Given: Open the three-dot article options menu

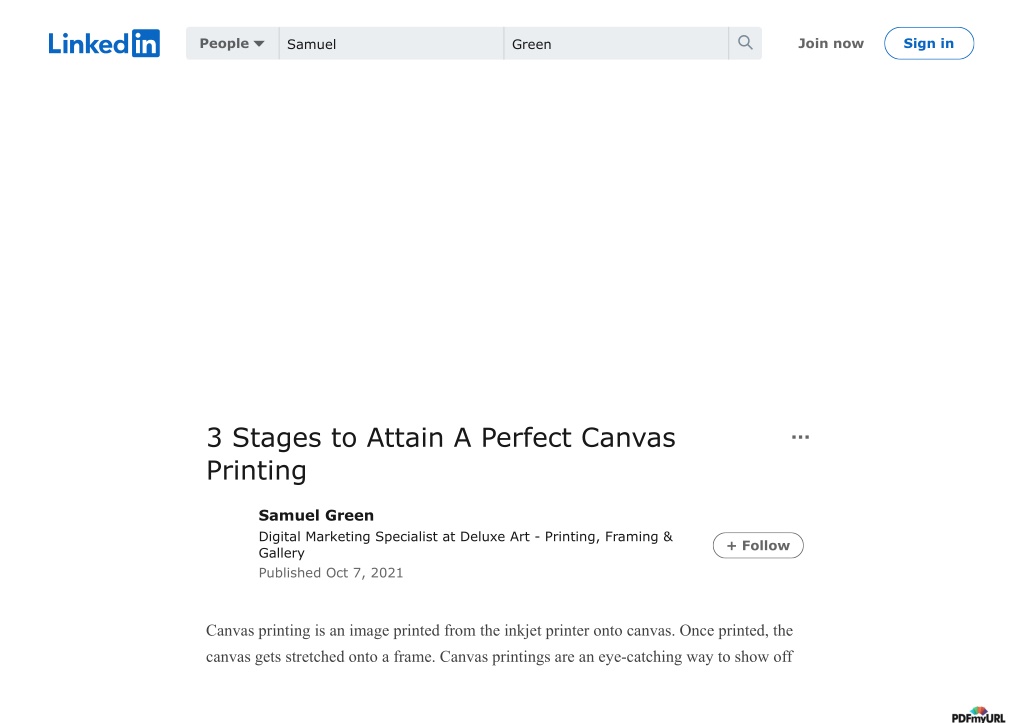Looking at the screenshot, I should coord(800,437).
